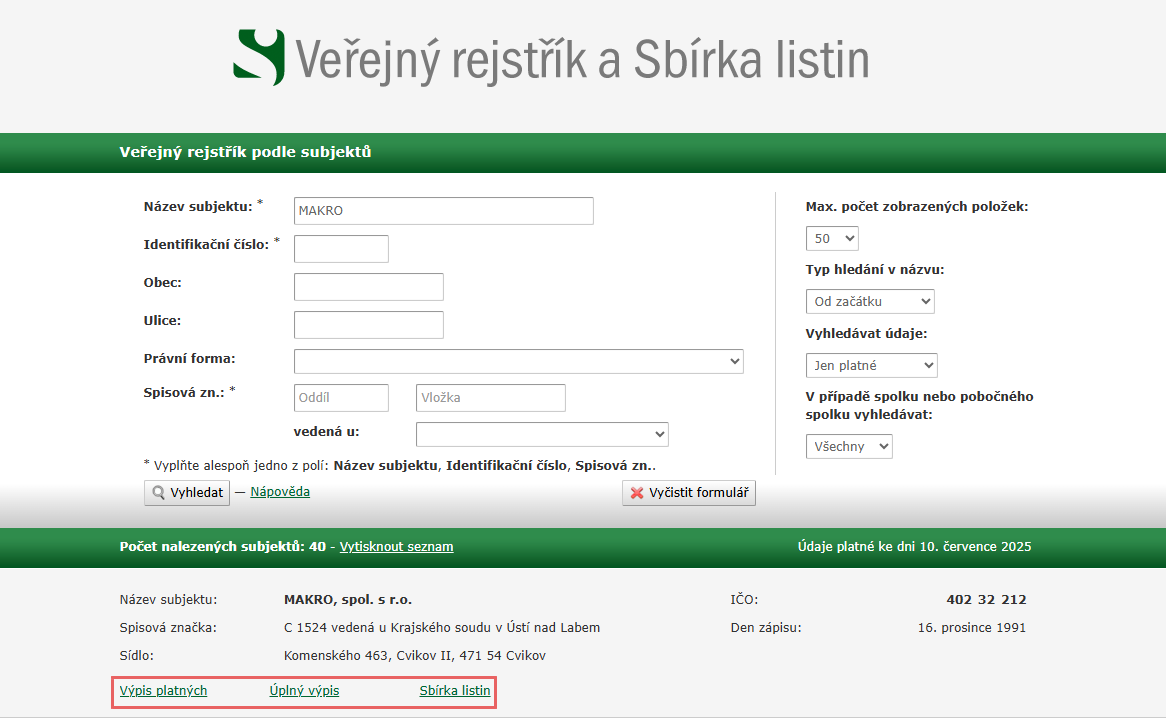Expand the Právní forma dropdown
This screenshot has width=1166, height=719.
tap(518, 361)
